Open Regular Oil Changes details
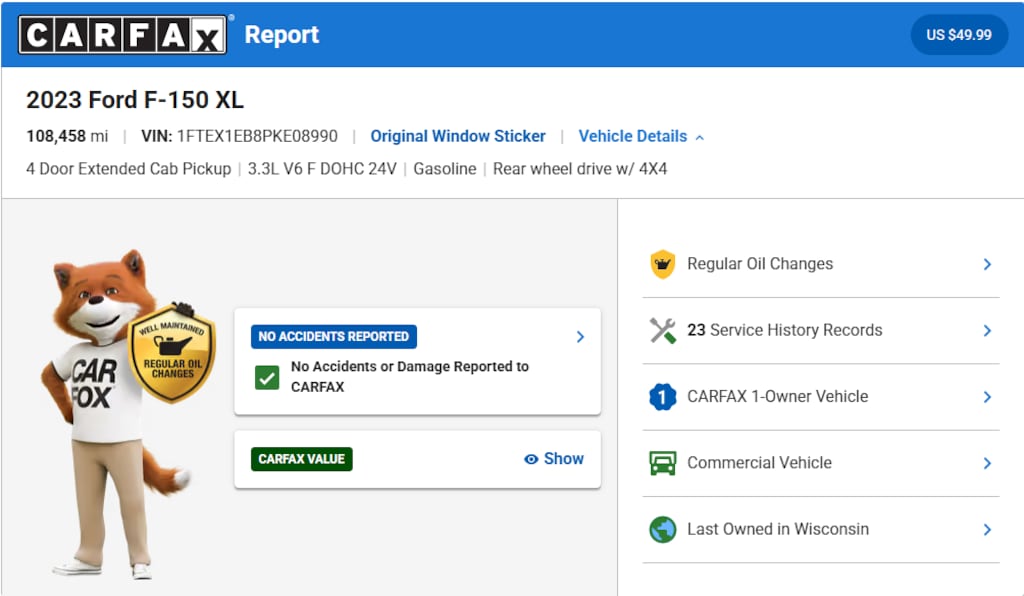The height and width of the screenshot is (596, 1024). pyautogui.click(x=821, y=264)
